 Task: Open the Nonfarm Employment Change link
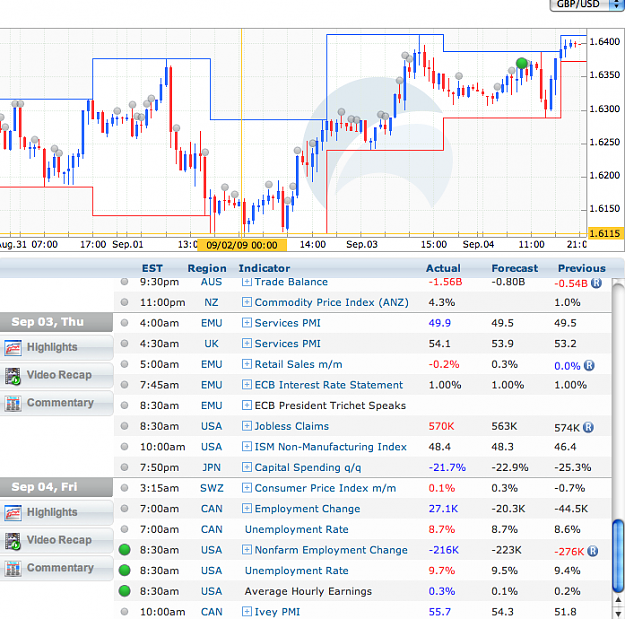tap(331, 550)
